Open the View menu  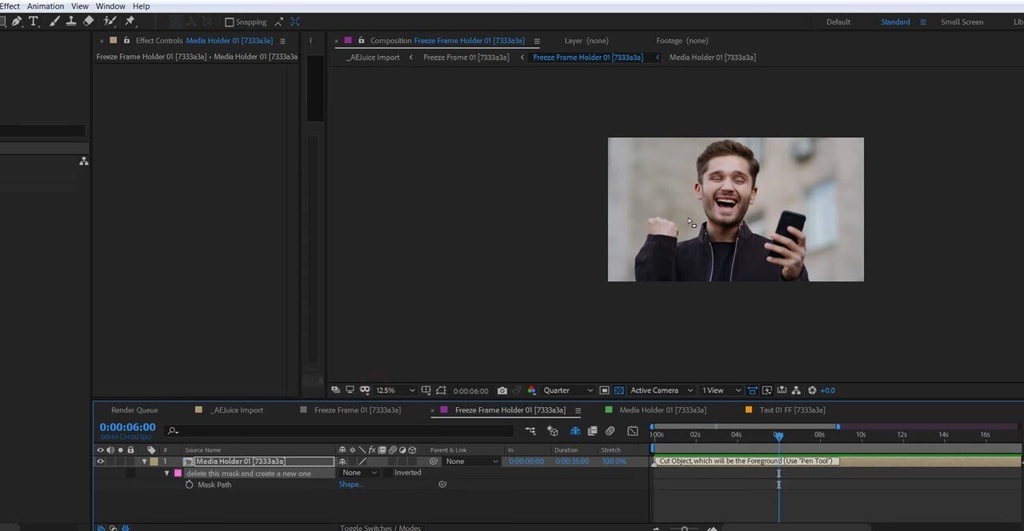[80, 6]
